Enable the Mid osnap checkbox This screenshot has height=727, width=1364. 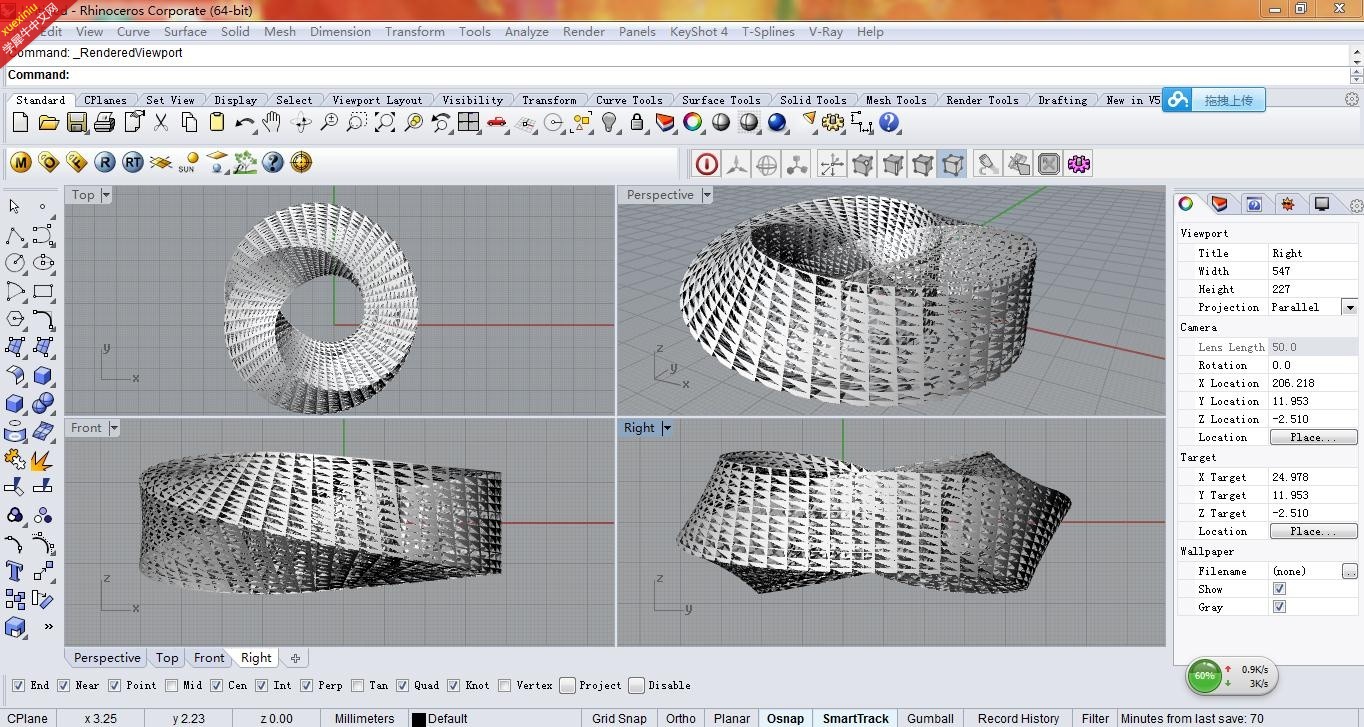(172, 686)
